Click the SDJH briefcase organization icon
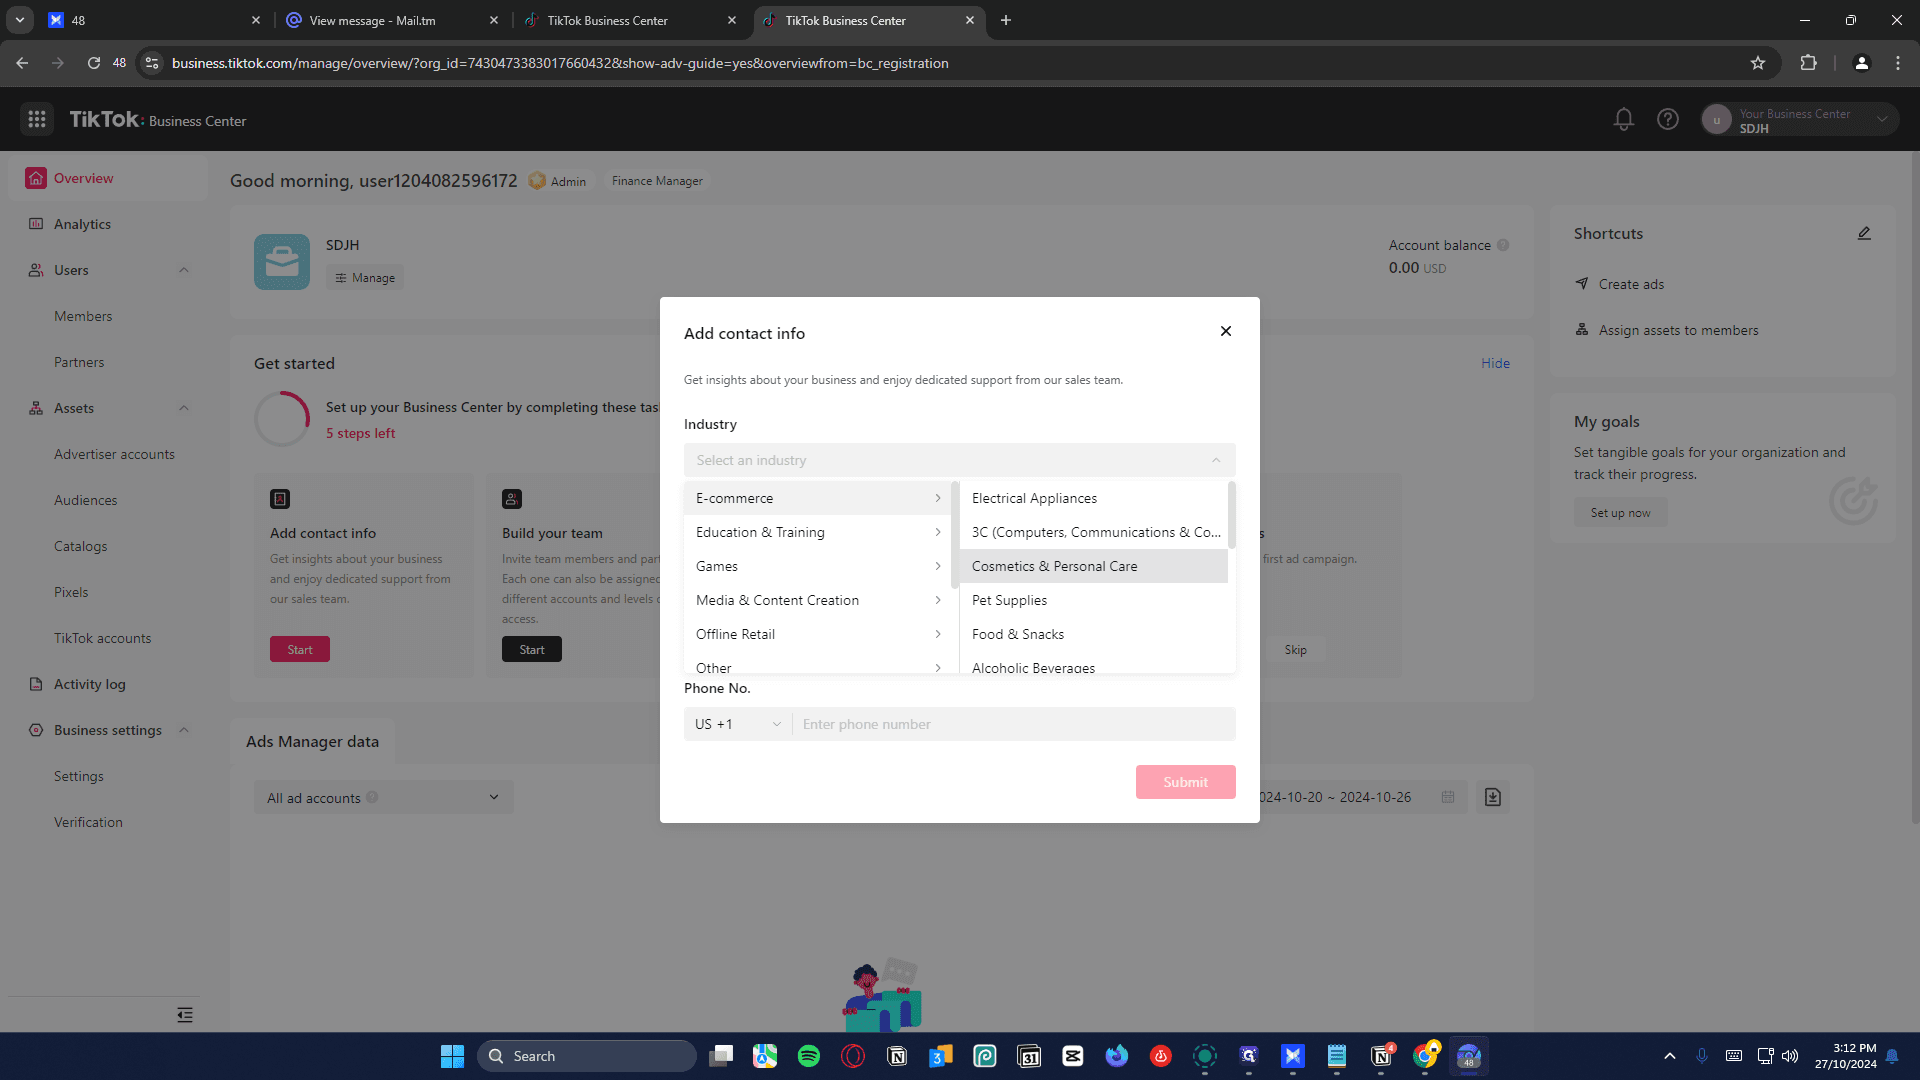 [282, 262]
